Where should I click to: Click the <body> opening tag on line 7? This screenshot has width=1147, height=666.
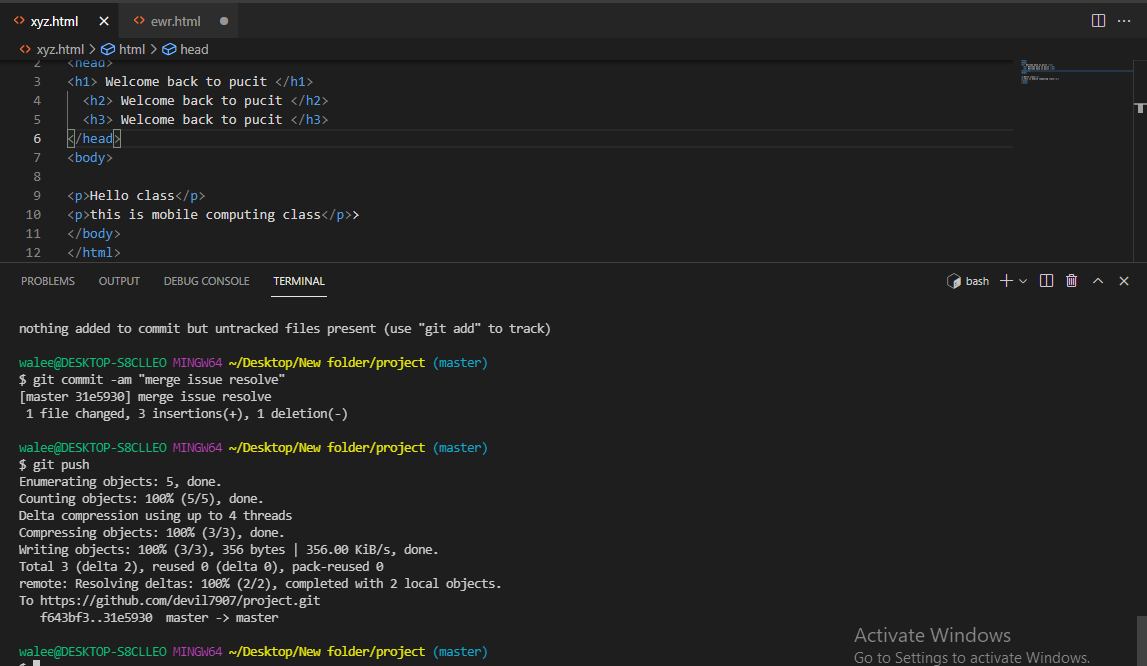click(90, 157)
